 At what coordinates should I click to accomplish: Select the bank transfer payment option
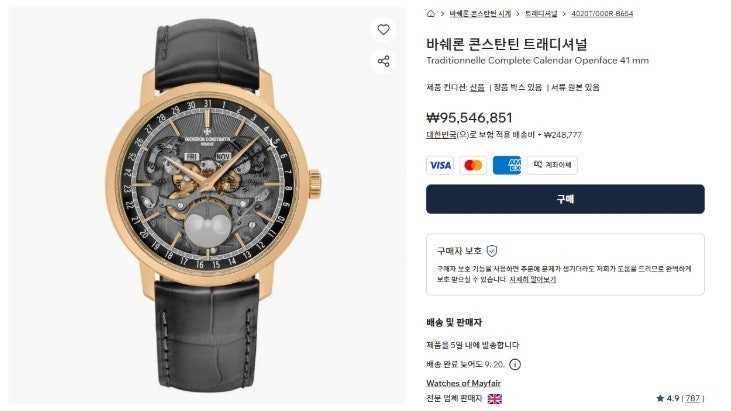[552, 165]
